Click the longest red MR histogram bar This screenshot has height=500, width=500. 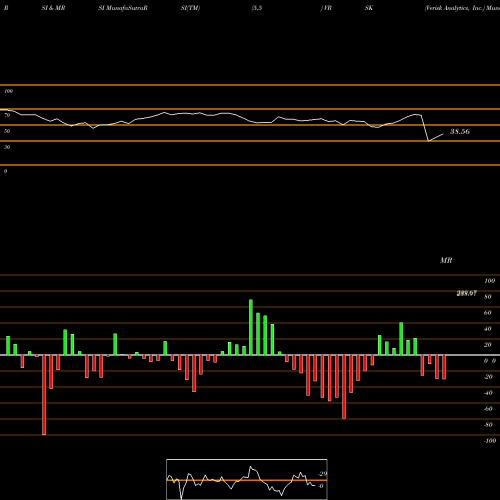(44, 395)
